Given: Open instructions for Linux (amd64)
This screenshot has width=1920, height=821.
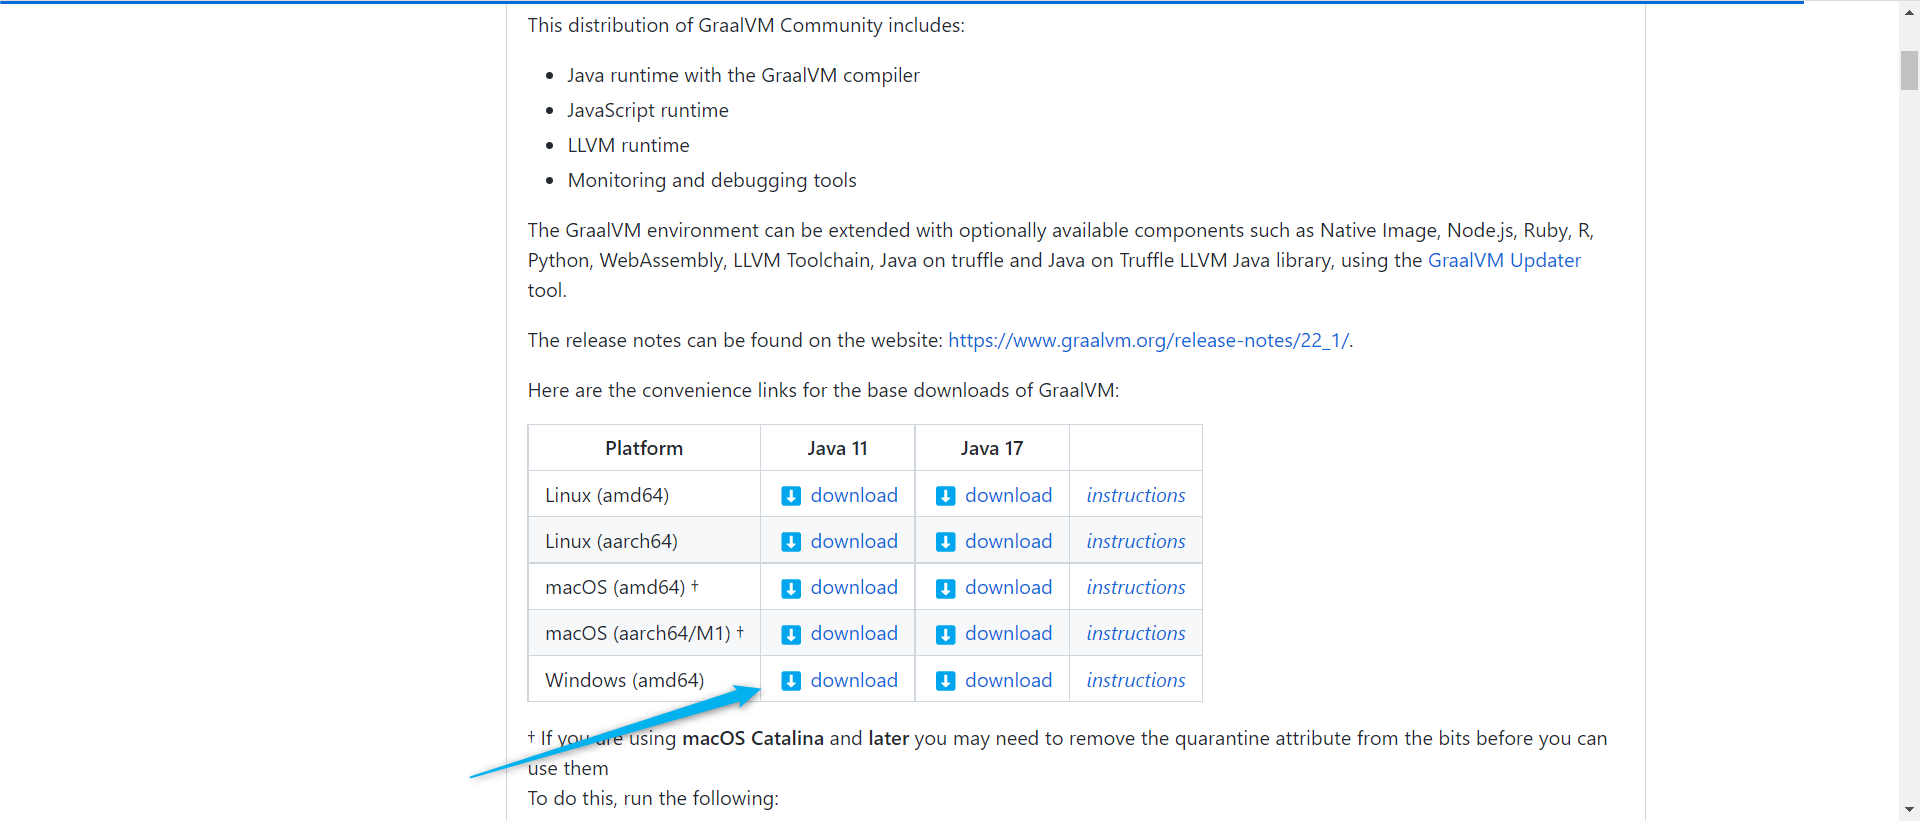Looking at the screenshot, I should (1136, 495).
